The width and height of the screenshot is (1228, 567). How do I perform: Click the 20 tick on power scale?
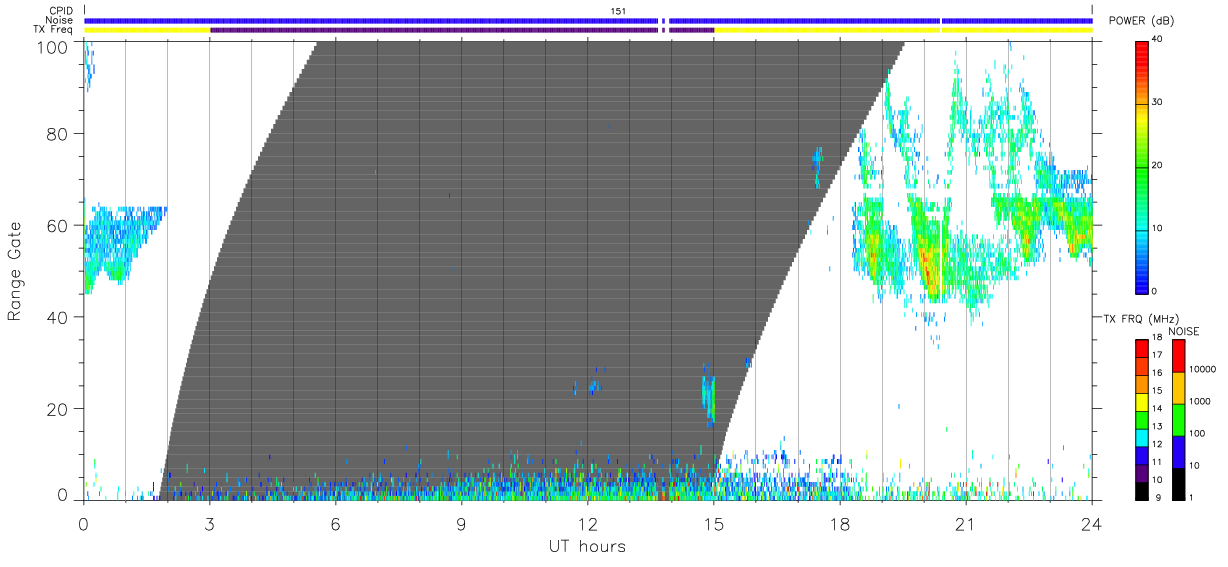1157,165
